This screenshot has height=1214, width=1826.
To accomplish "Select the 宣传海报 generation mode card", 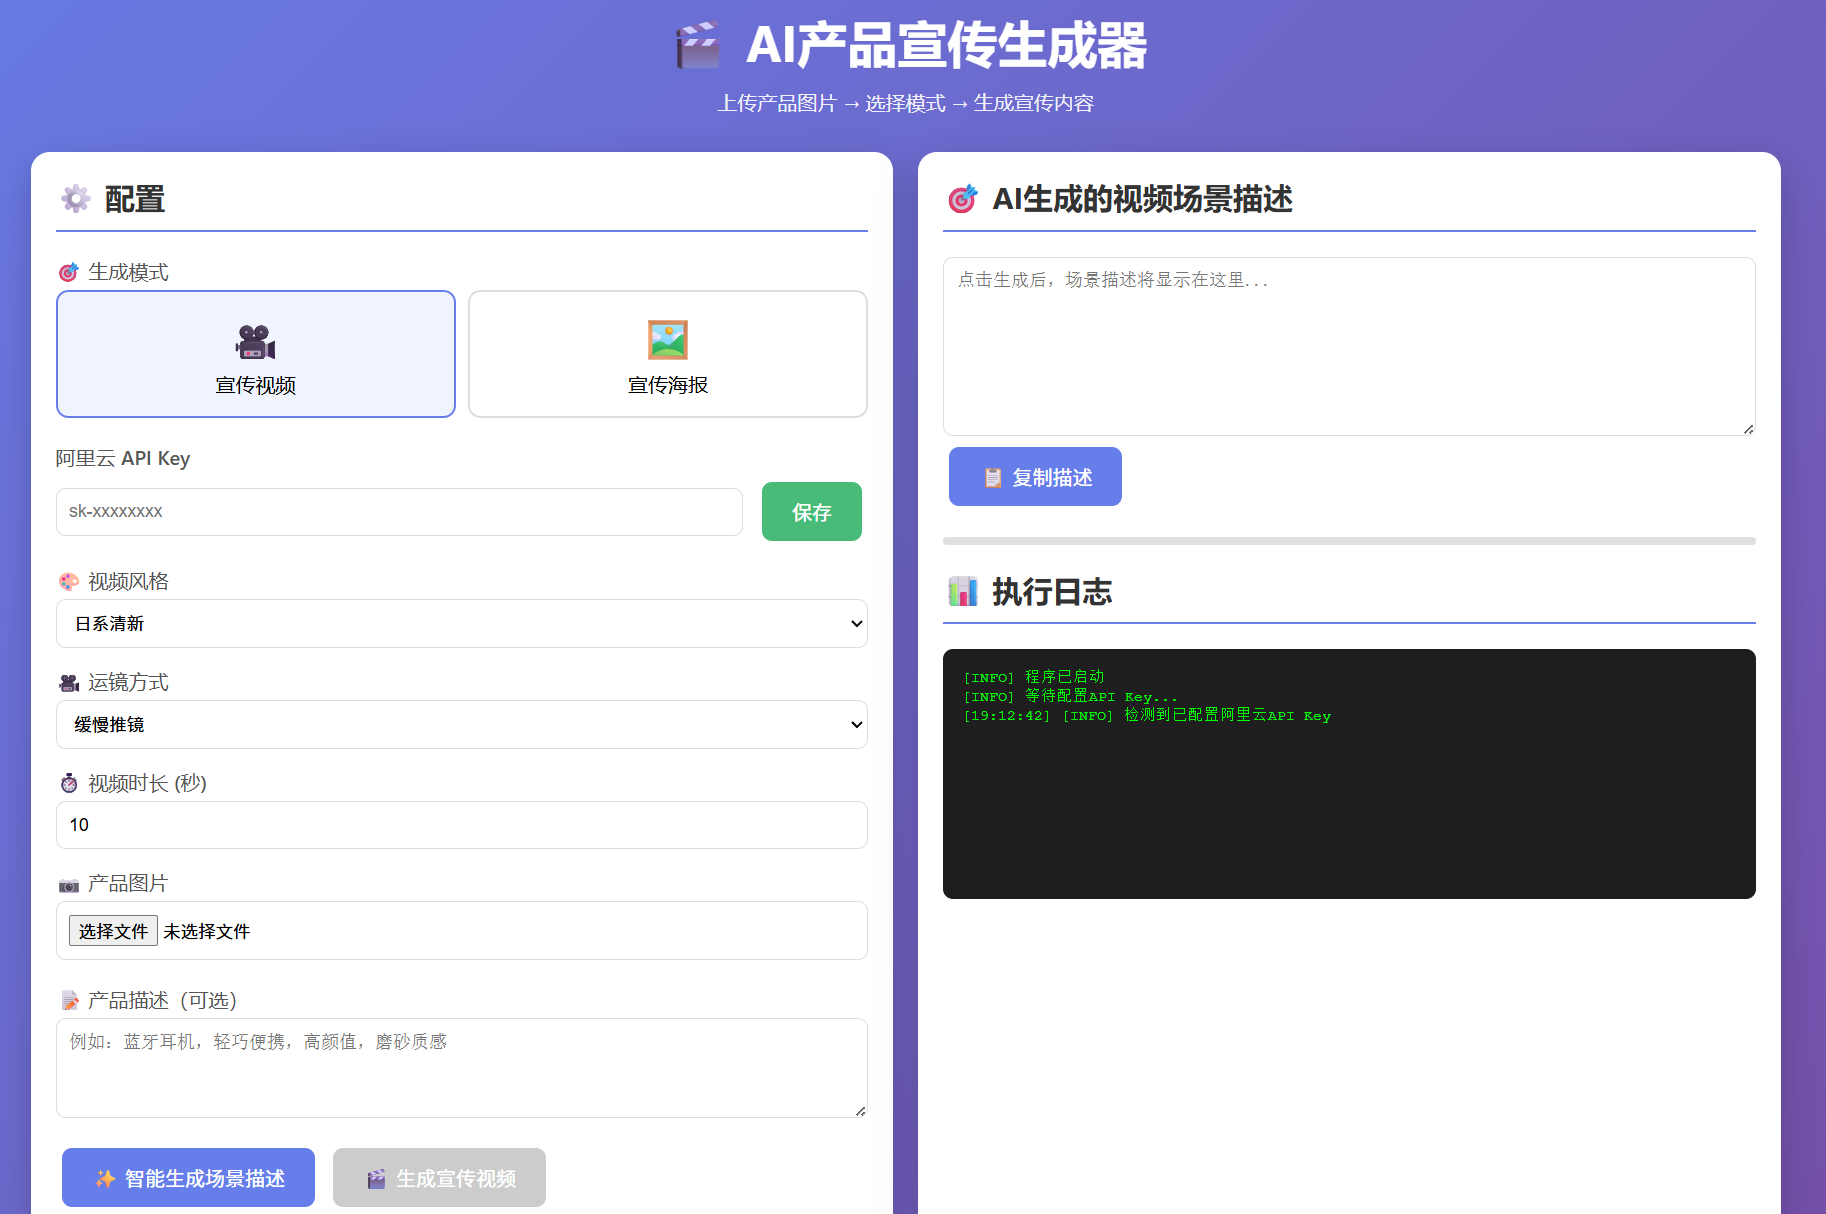I will 668,354.
